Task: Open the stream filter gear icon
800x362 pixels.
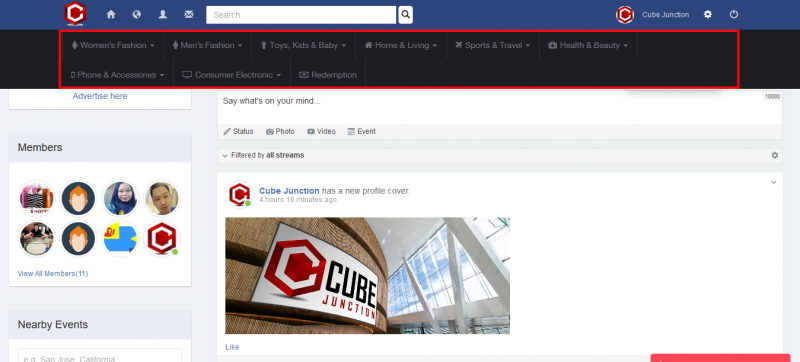Action: [x=774, y=155]
